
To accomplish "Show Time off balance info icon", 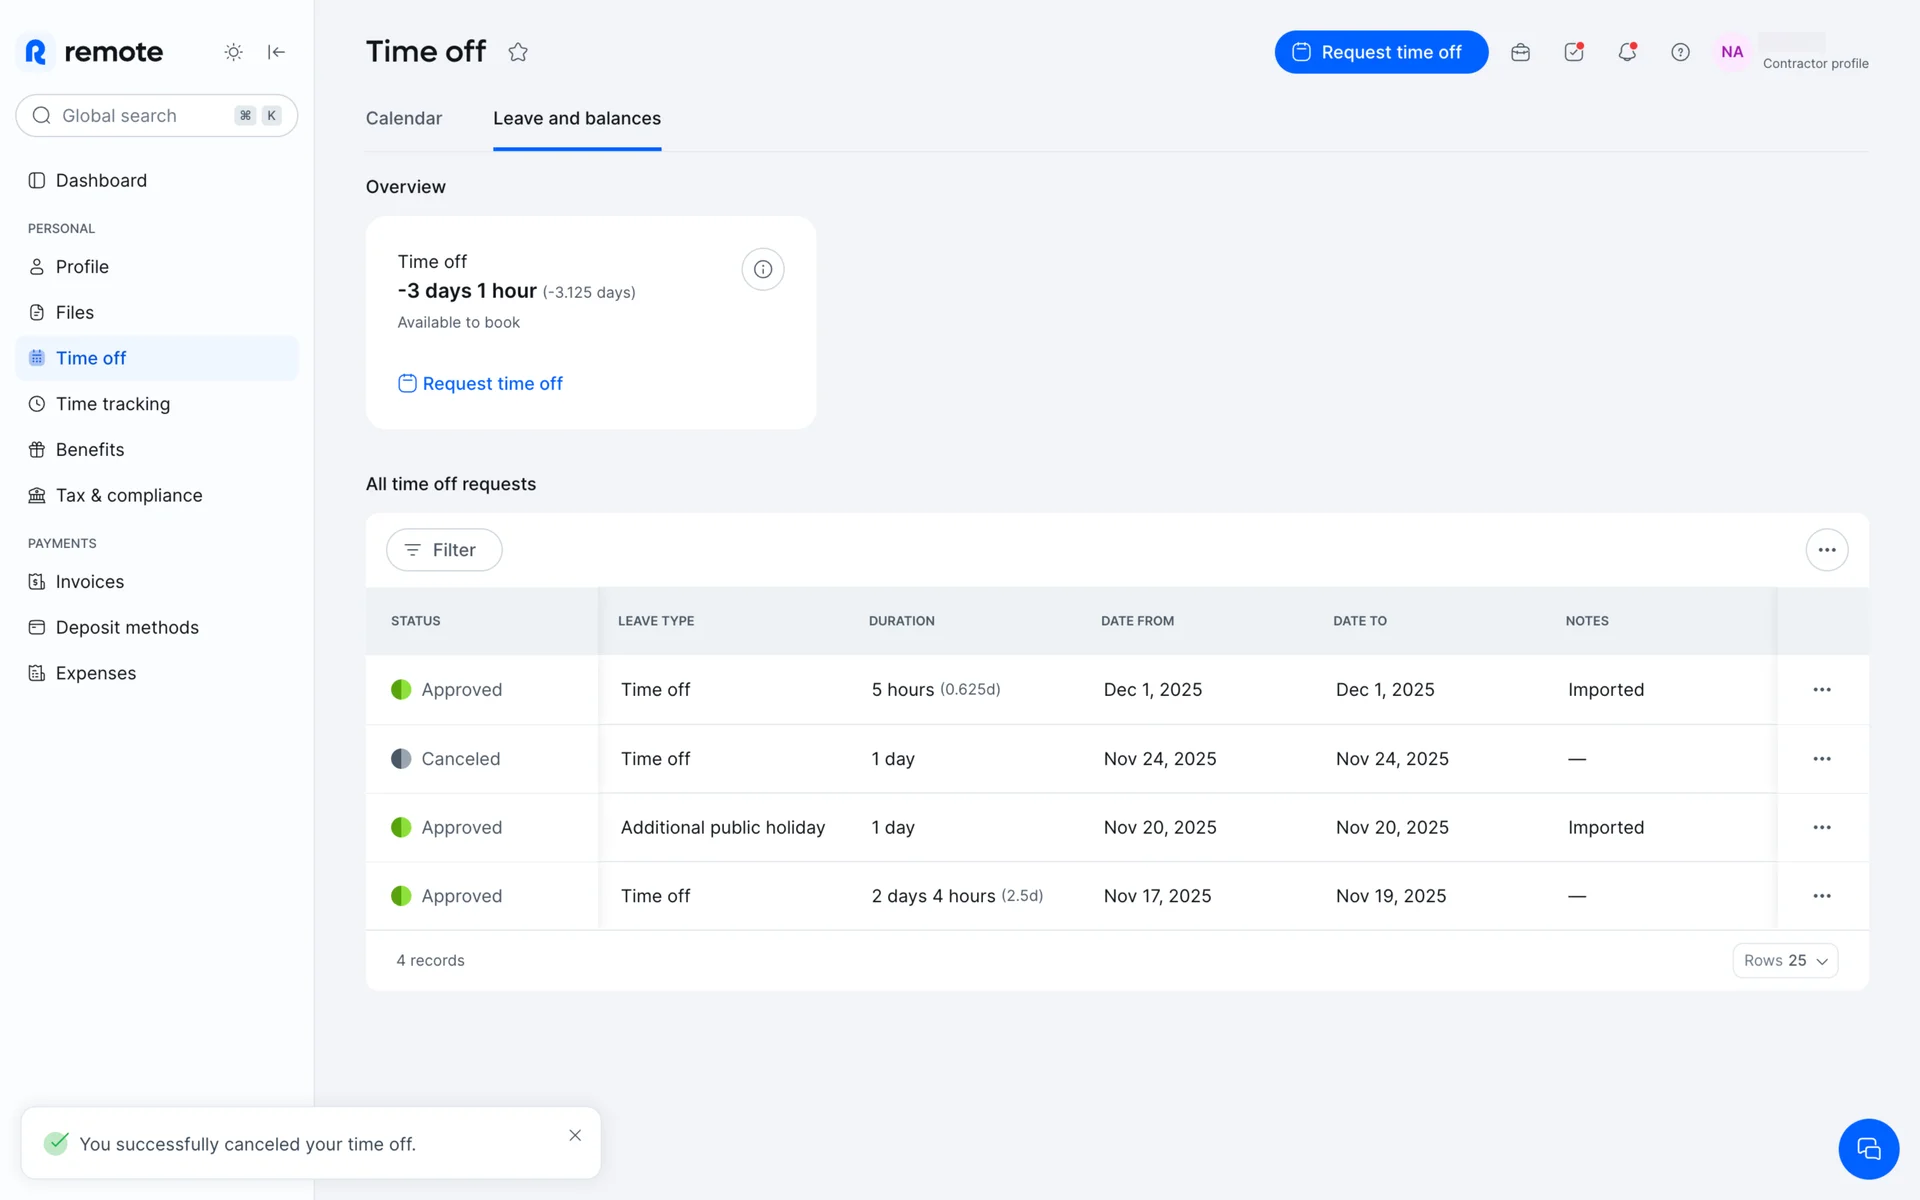I will pyautogui.click(x=762, y=269).
